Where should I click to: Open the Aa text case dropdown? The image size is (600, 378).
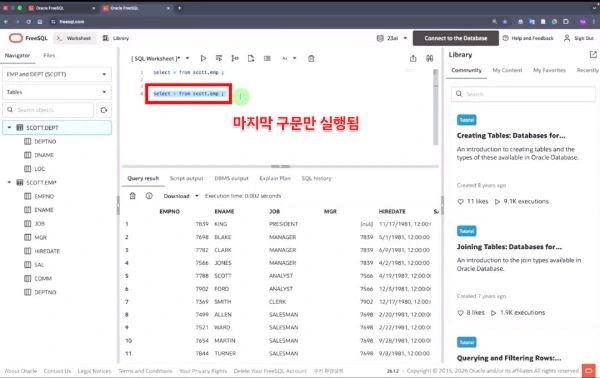[289, 58]
